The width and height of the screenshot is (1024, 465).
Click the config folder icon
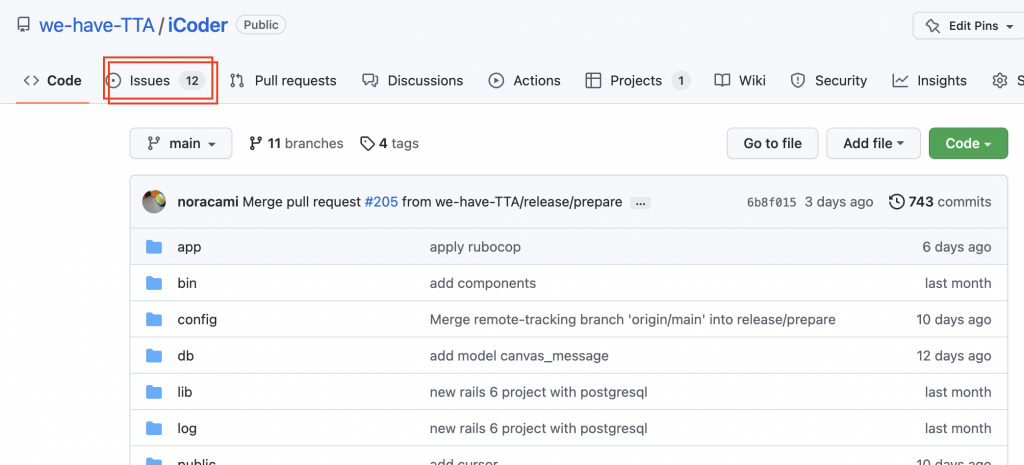(x=154, y=320)
